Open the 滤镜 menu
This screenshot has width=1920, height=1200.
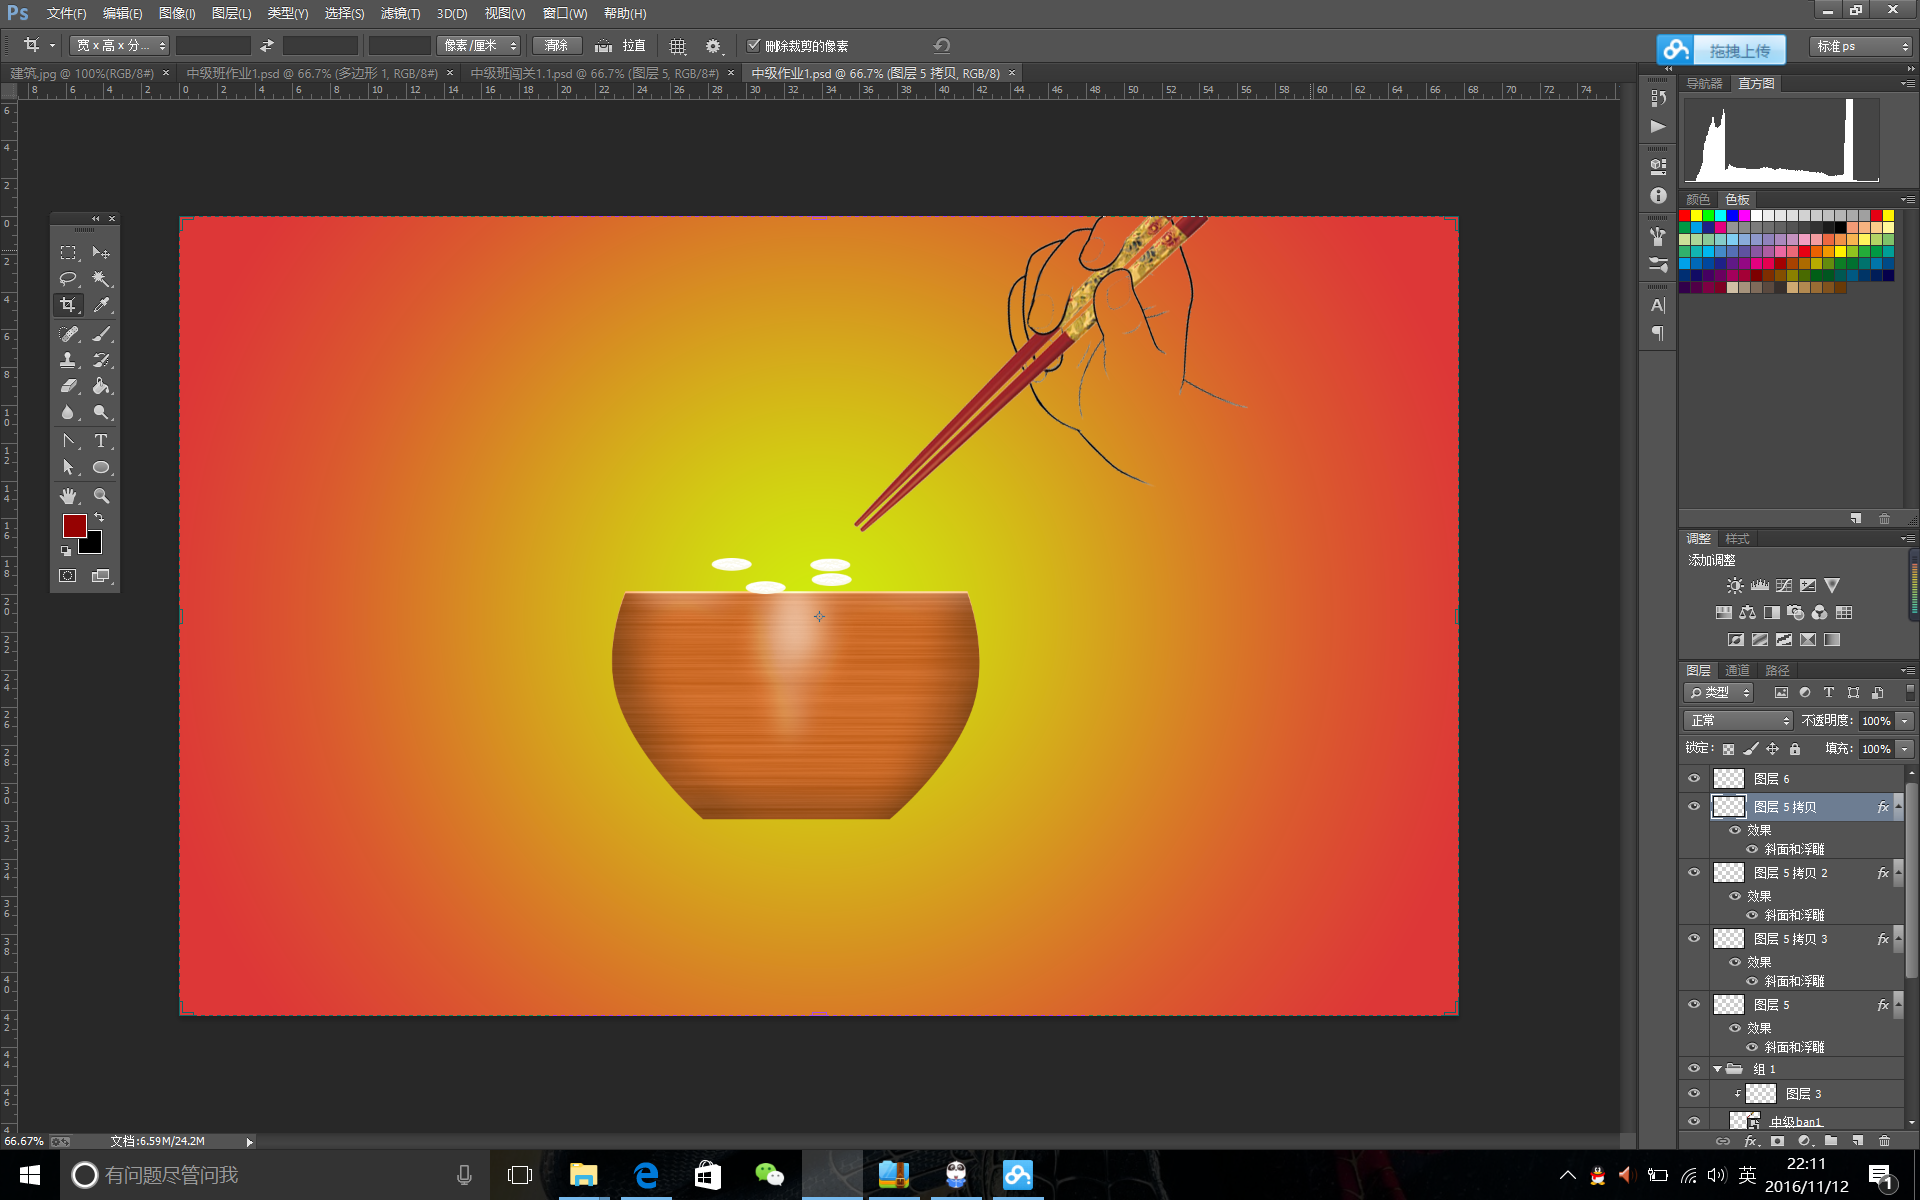400,13
